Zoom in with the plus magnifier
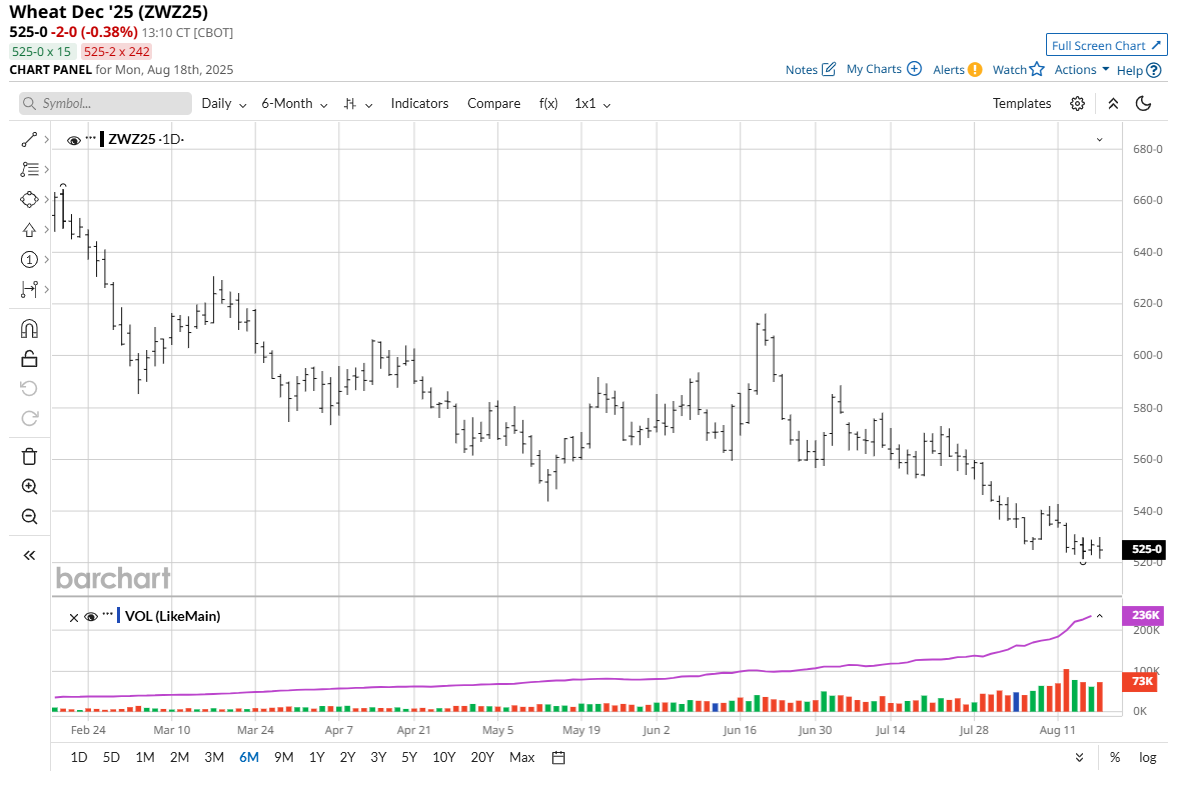Viewport: 1203px width, 787px height. coord(29,487)
